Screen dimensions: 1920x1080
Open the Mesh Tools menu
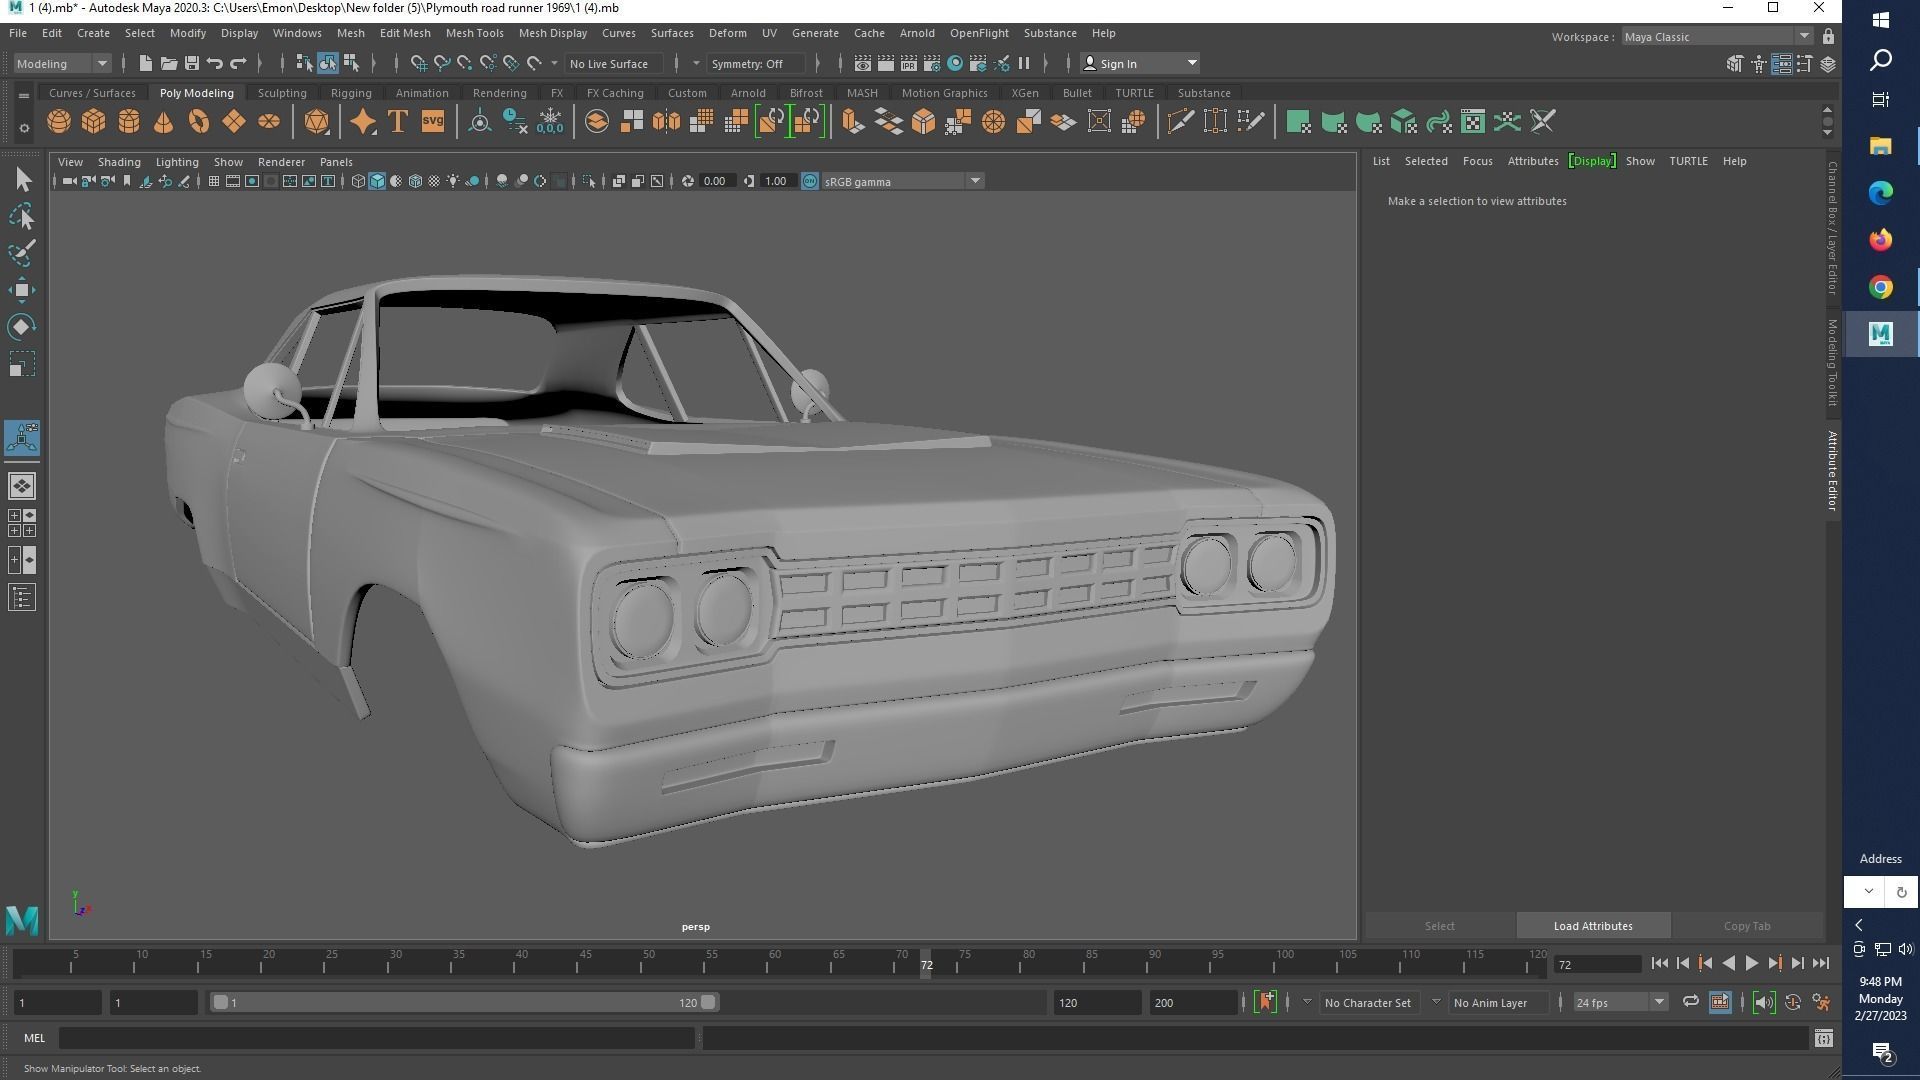click(x=474, y=33)
